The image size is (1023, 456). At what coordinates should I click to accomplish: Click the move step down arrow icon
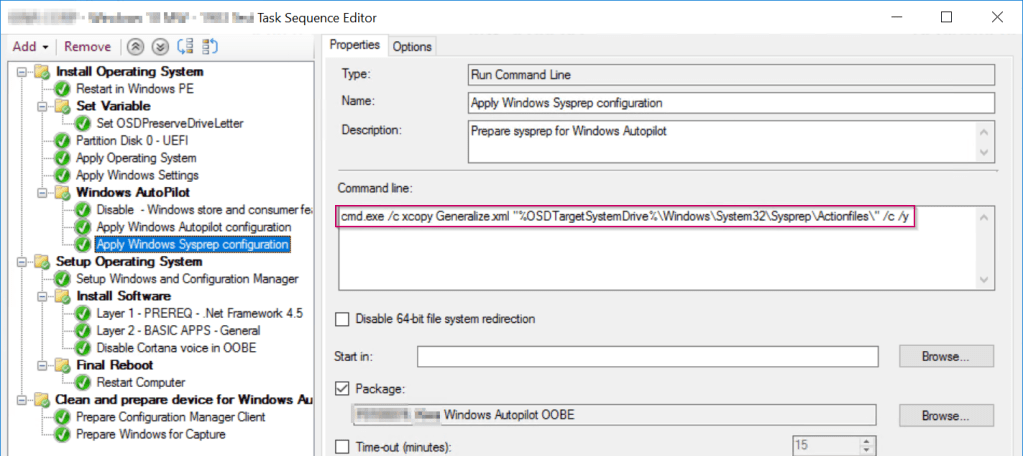(159, 46)
